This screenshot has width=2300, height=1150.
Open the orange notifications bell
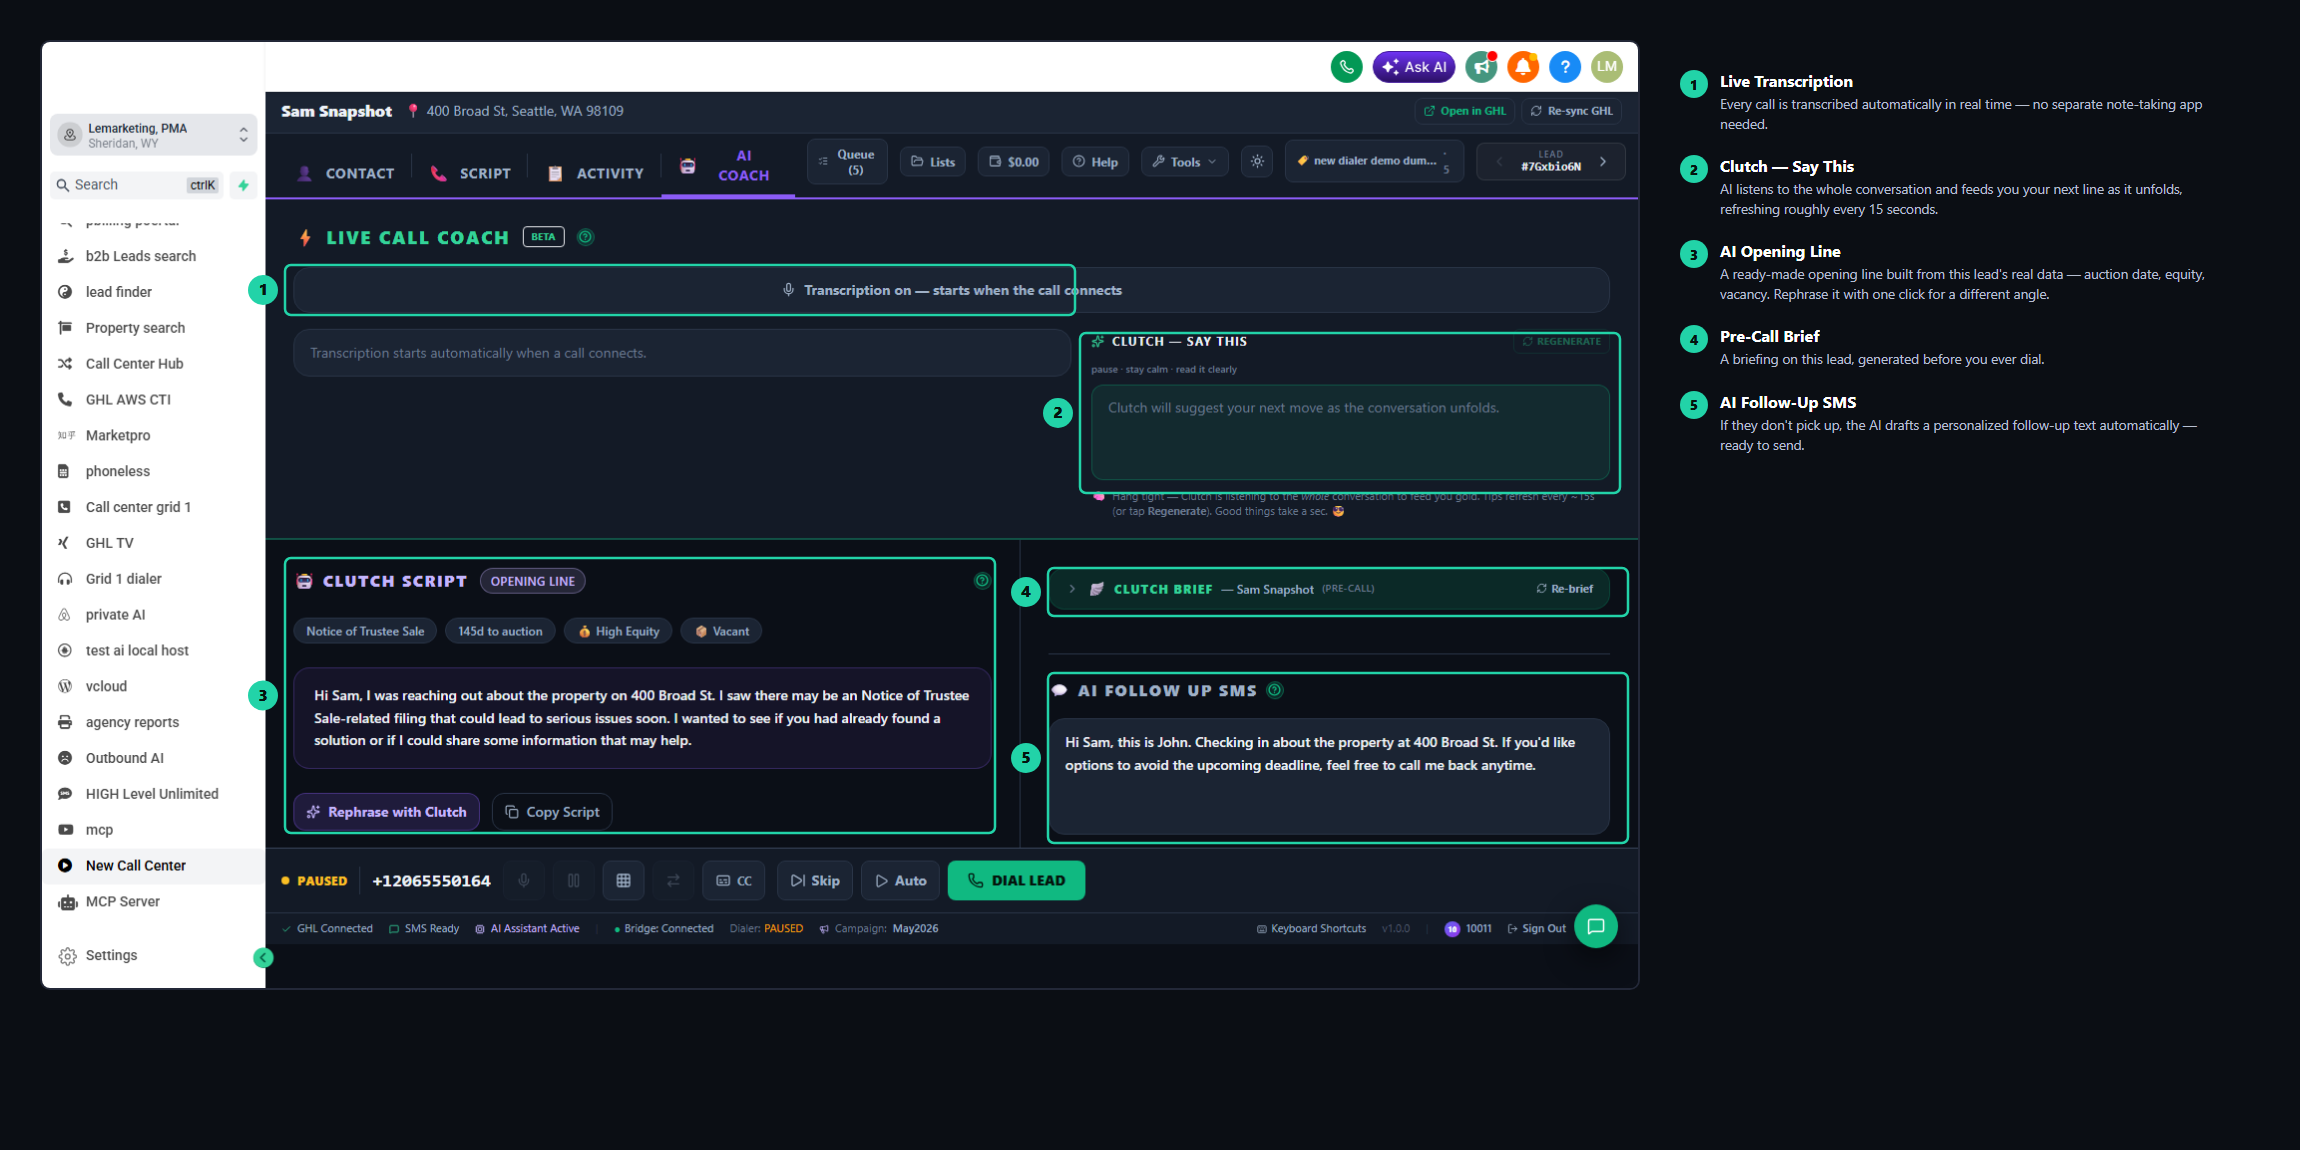(x=1523, y=67)
